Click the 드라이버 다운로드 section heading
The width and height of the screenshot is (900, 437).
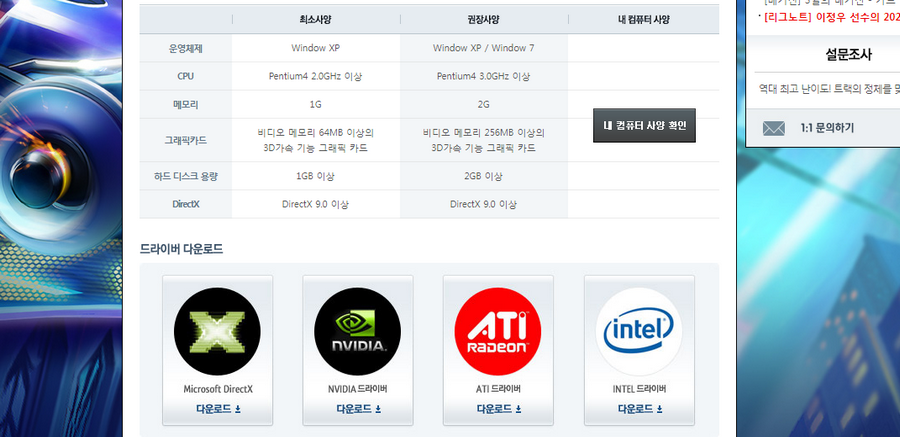(181, 249)
